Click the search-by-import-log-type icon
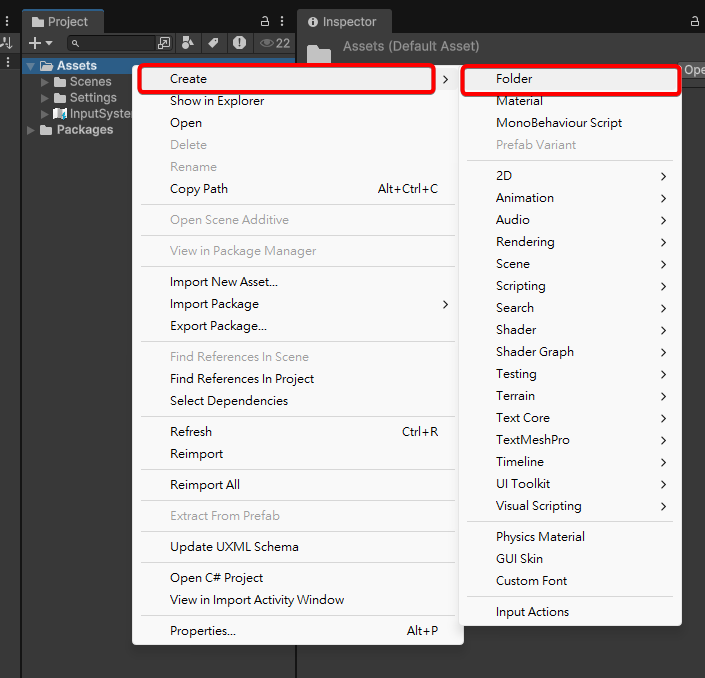705x678 pixels. coord(239,43)
